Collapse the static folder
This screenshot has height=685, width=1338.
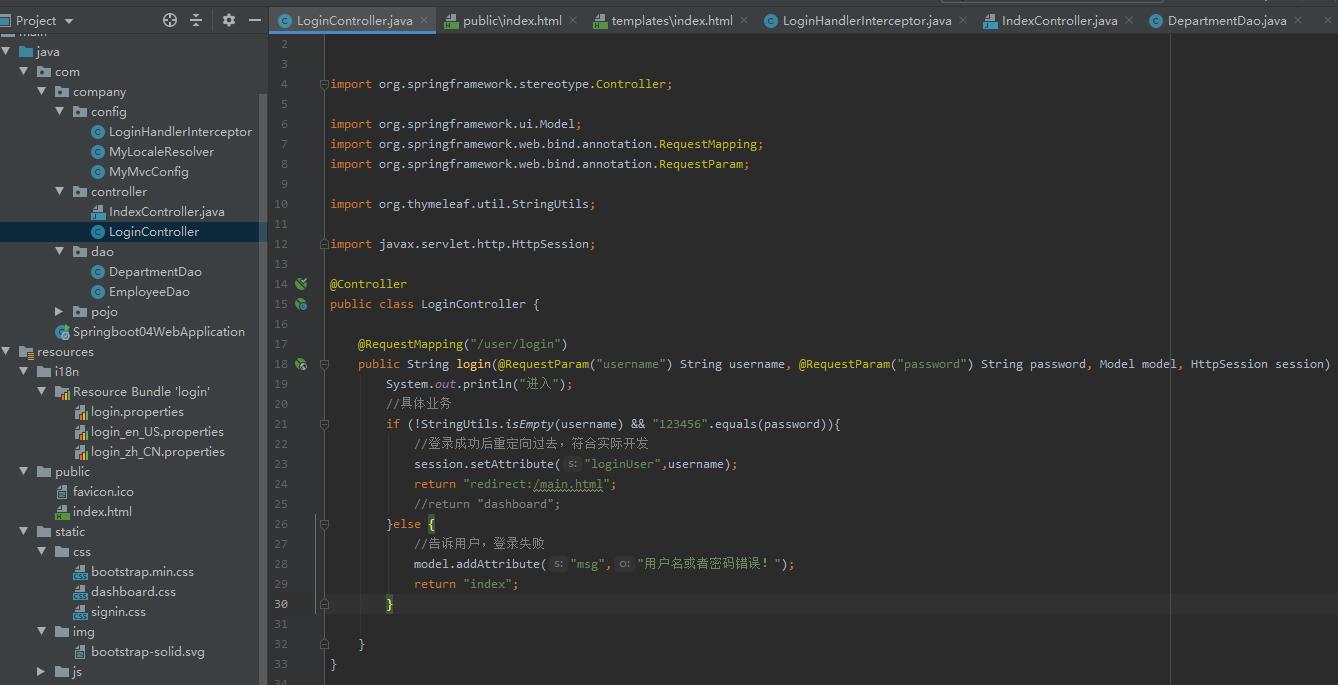[x=25, y=532]
